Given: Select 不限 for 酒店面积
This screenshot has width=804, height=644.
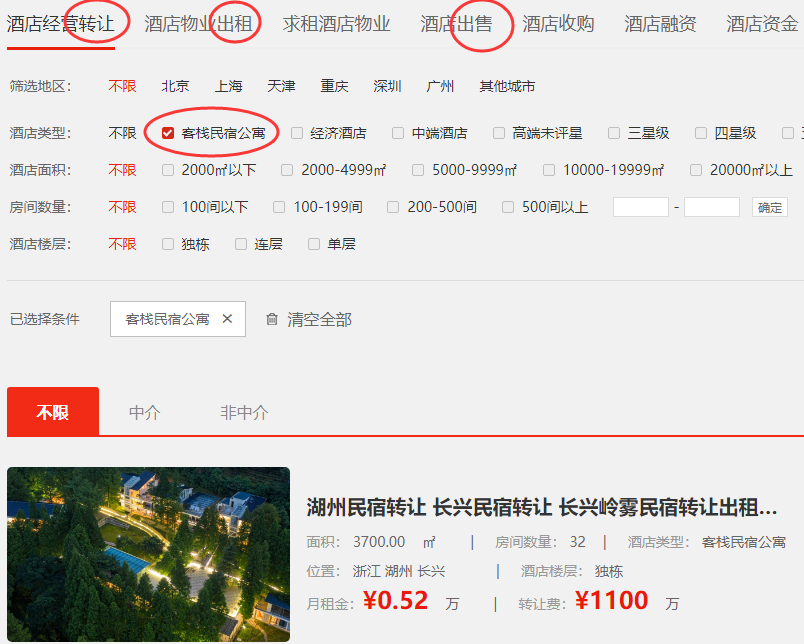Looking at the screenshot, I should [x=123, y=170].
